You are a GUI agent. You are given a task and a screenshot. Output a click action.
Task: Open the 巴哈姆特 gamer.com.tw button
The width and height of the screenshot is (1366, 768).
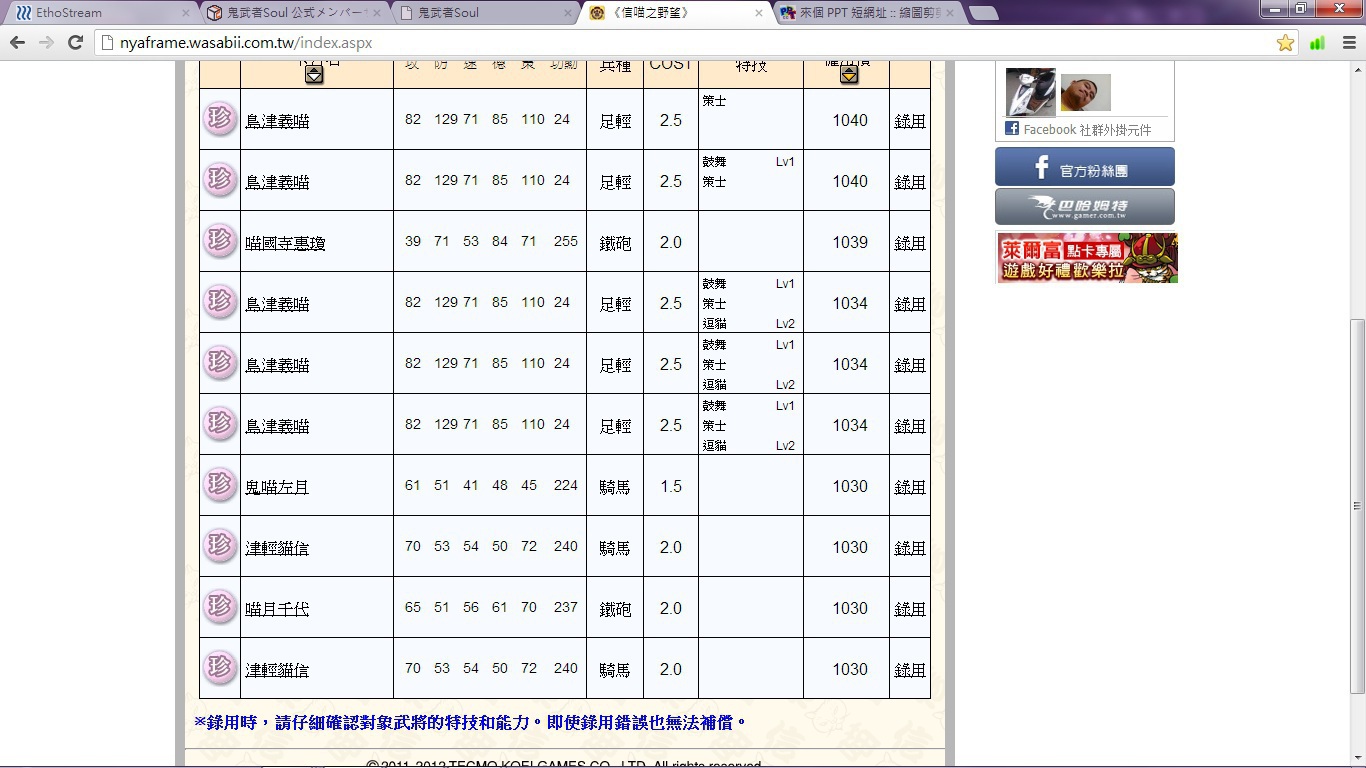pyautogui.click(x=1085, y=207)
